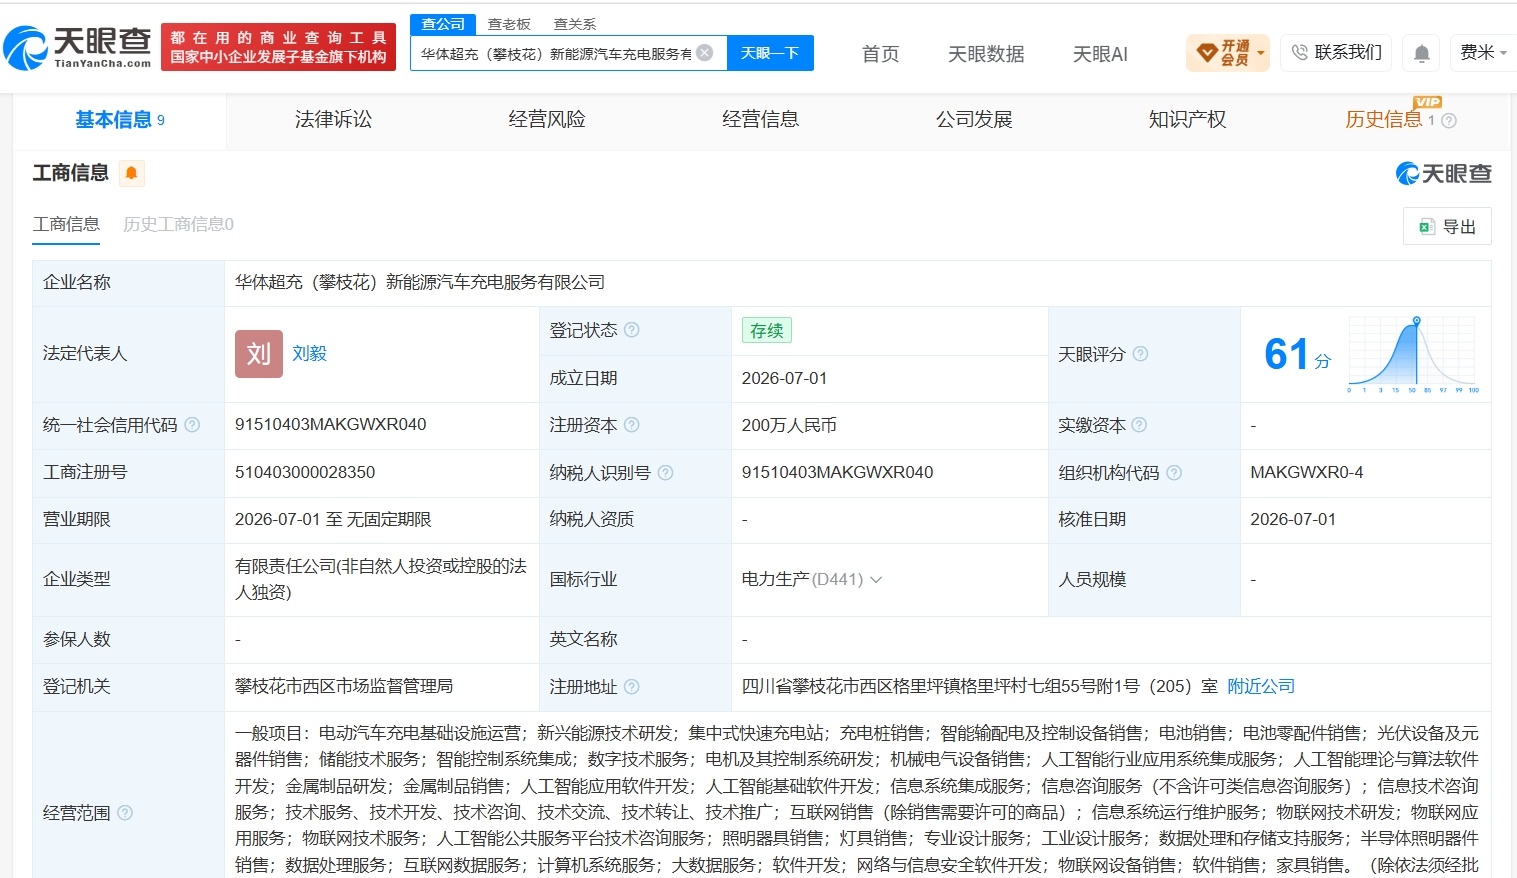Click the 导出 export button

[x=1447, y=227]
